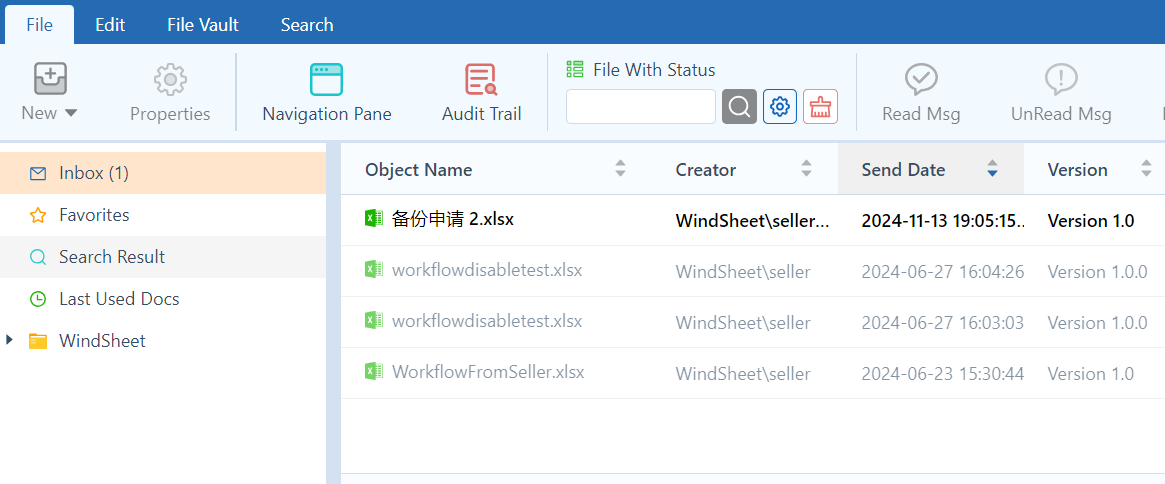Open the Properties gear icon
Image resolution: width=1165 pixels, height=484 pixels.
click(170, 79)
